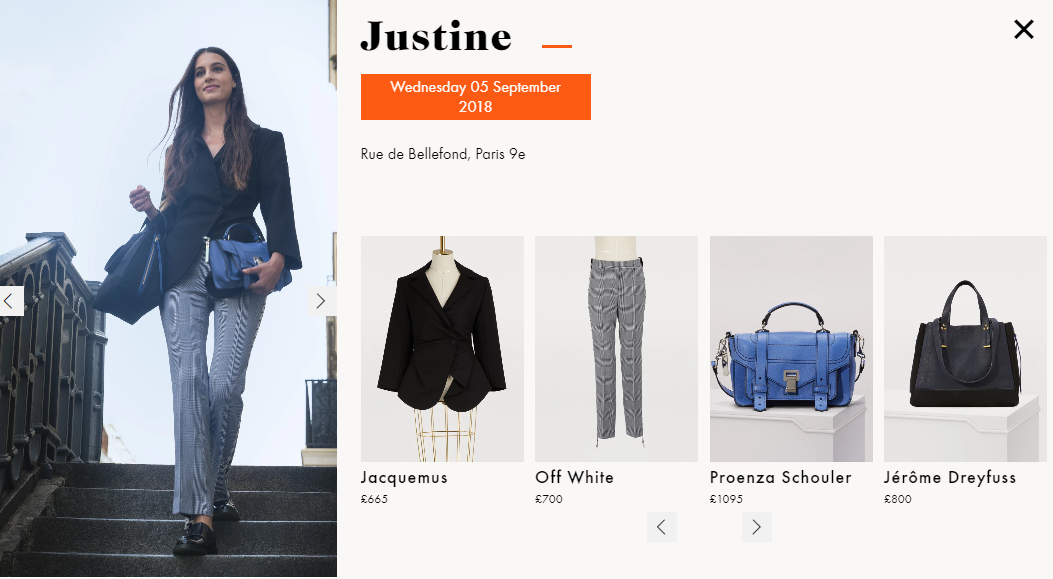
Task: Advance product carousel to next items
Action: 757,527
